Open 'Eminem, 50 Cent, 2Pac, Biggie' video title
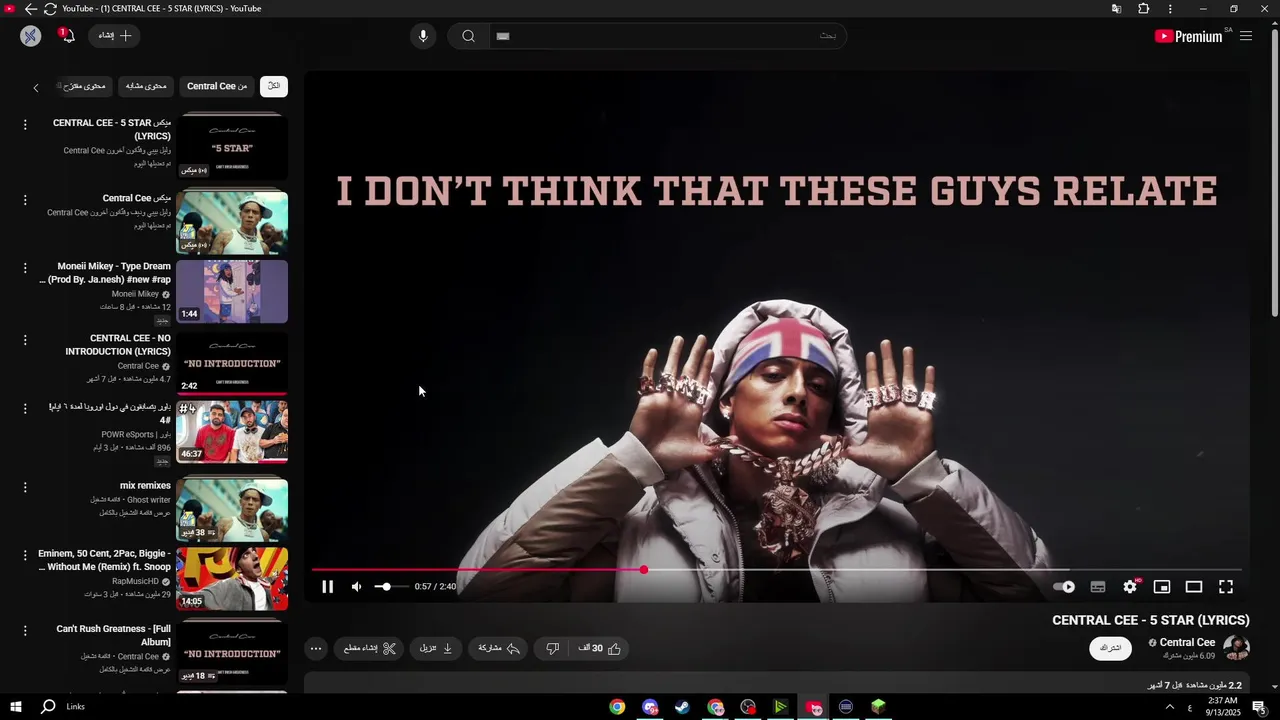The width and height of the screenshot is (1280, 720). coord(105,560)
